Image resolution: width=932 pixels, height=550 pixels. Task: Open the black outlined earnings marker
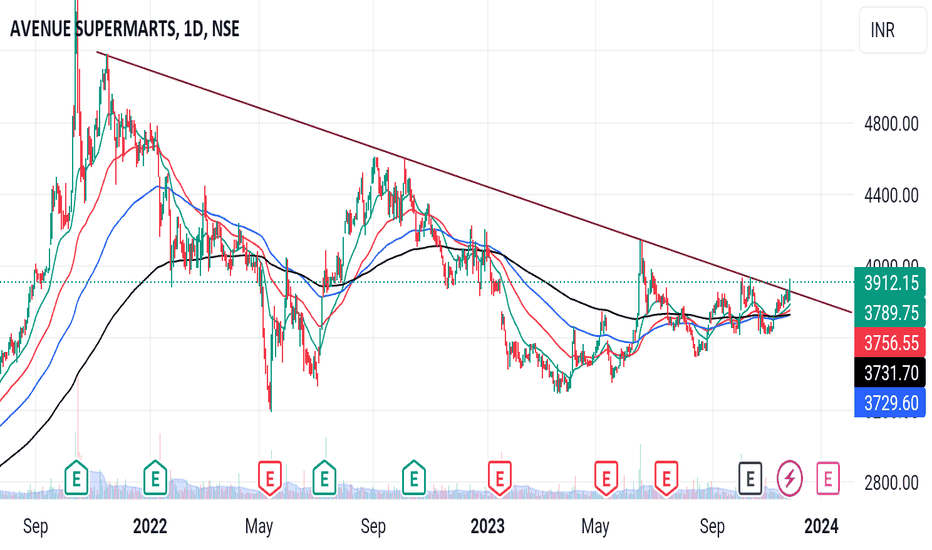pyautogui.click(x=750, y=478)
